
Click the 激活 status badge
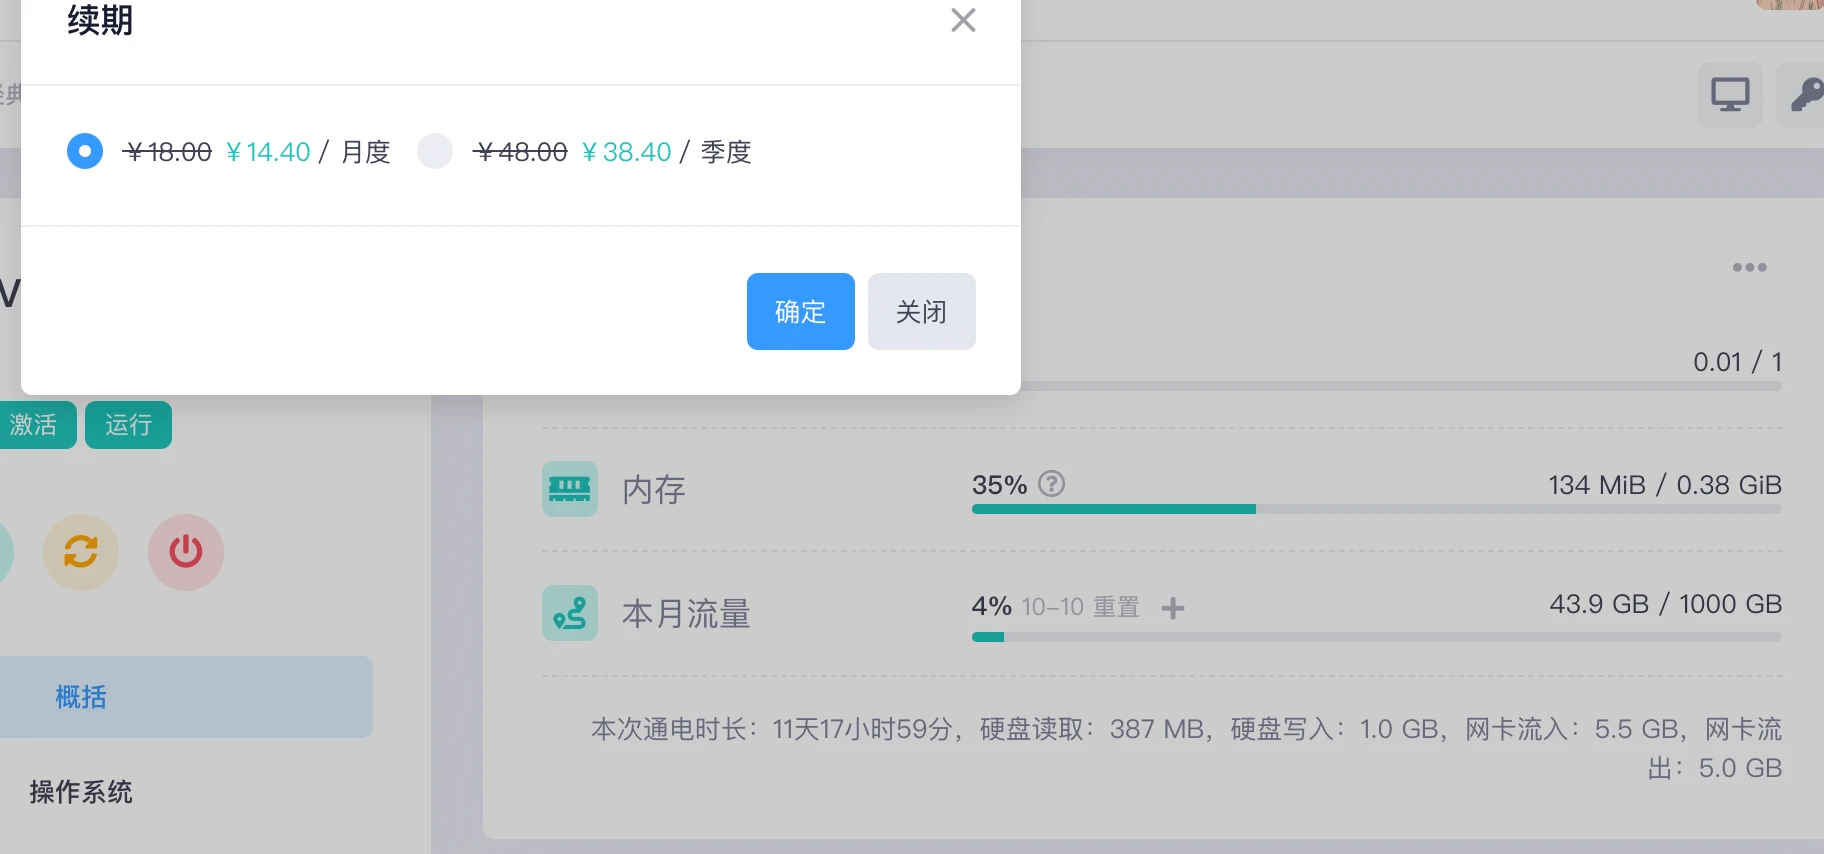click(x=37, y=425)
